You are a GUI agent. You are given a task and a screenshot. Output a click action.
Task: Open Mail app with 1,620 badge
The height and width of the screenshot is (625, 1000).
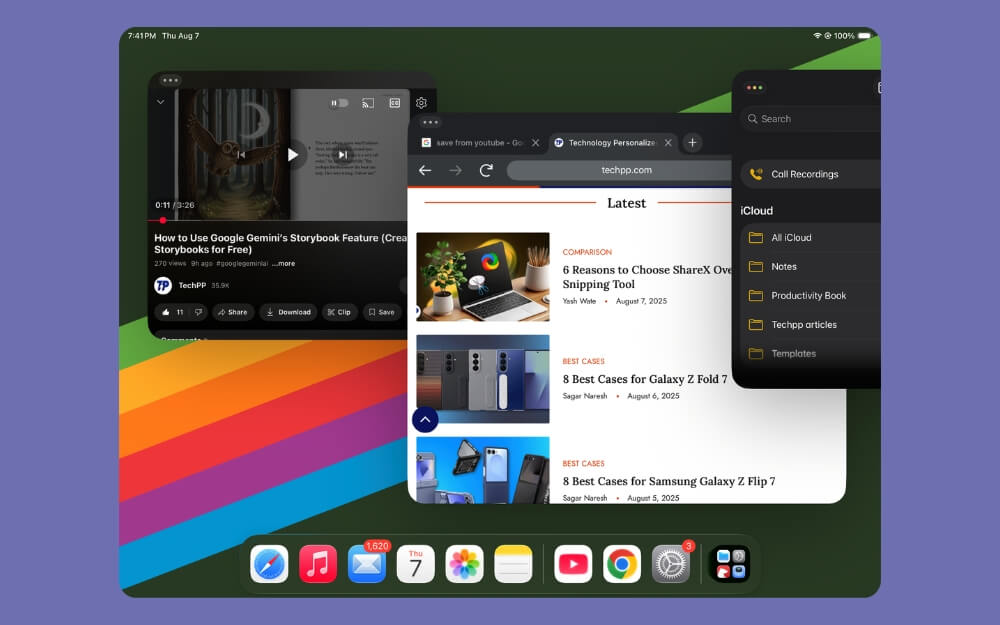pyautogui.click(x=367, y=564)
